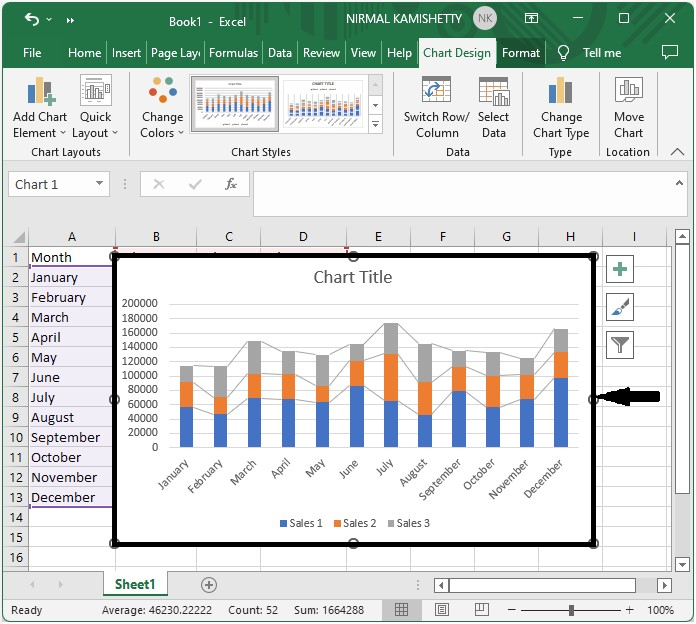The image size is (696, 624).
Task: Switch to the Insert tab
Action: [126, 53]
